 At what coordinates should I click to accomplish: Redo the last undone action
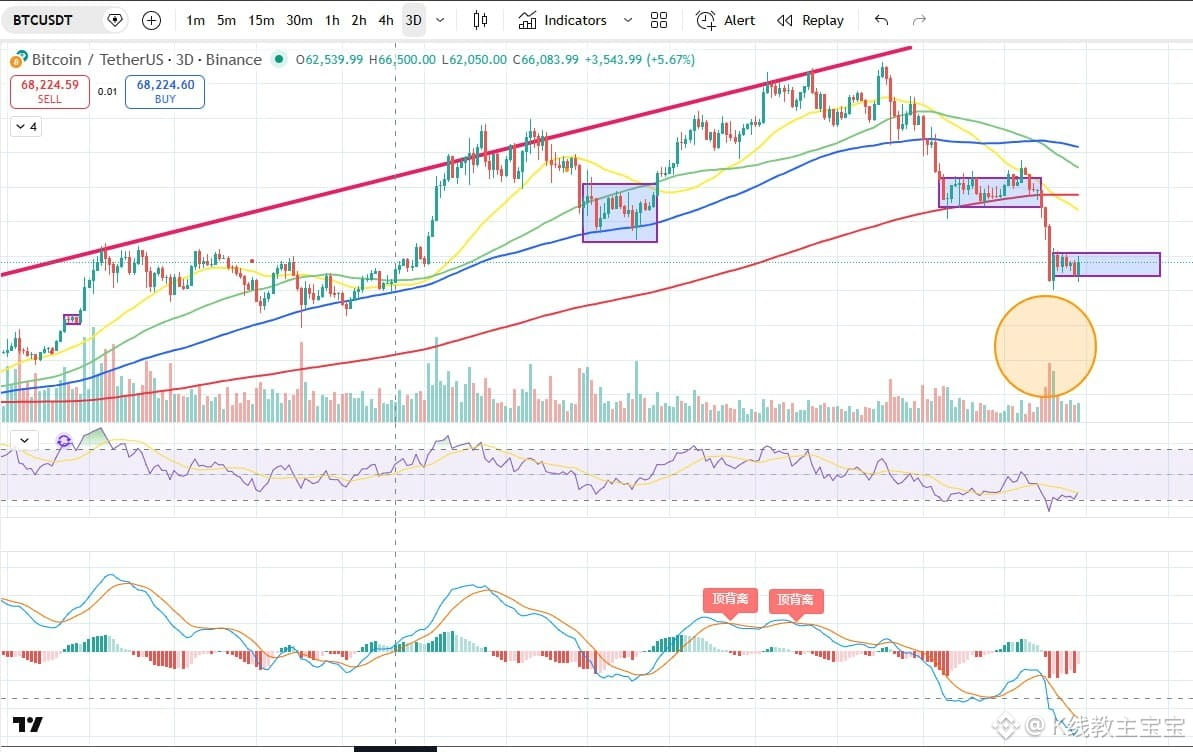(x=919, y=21)
